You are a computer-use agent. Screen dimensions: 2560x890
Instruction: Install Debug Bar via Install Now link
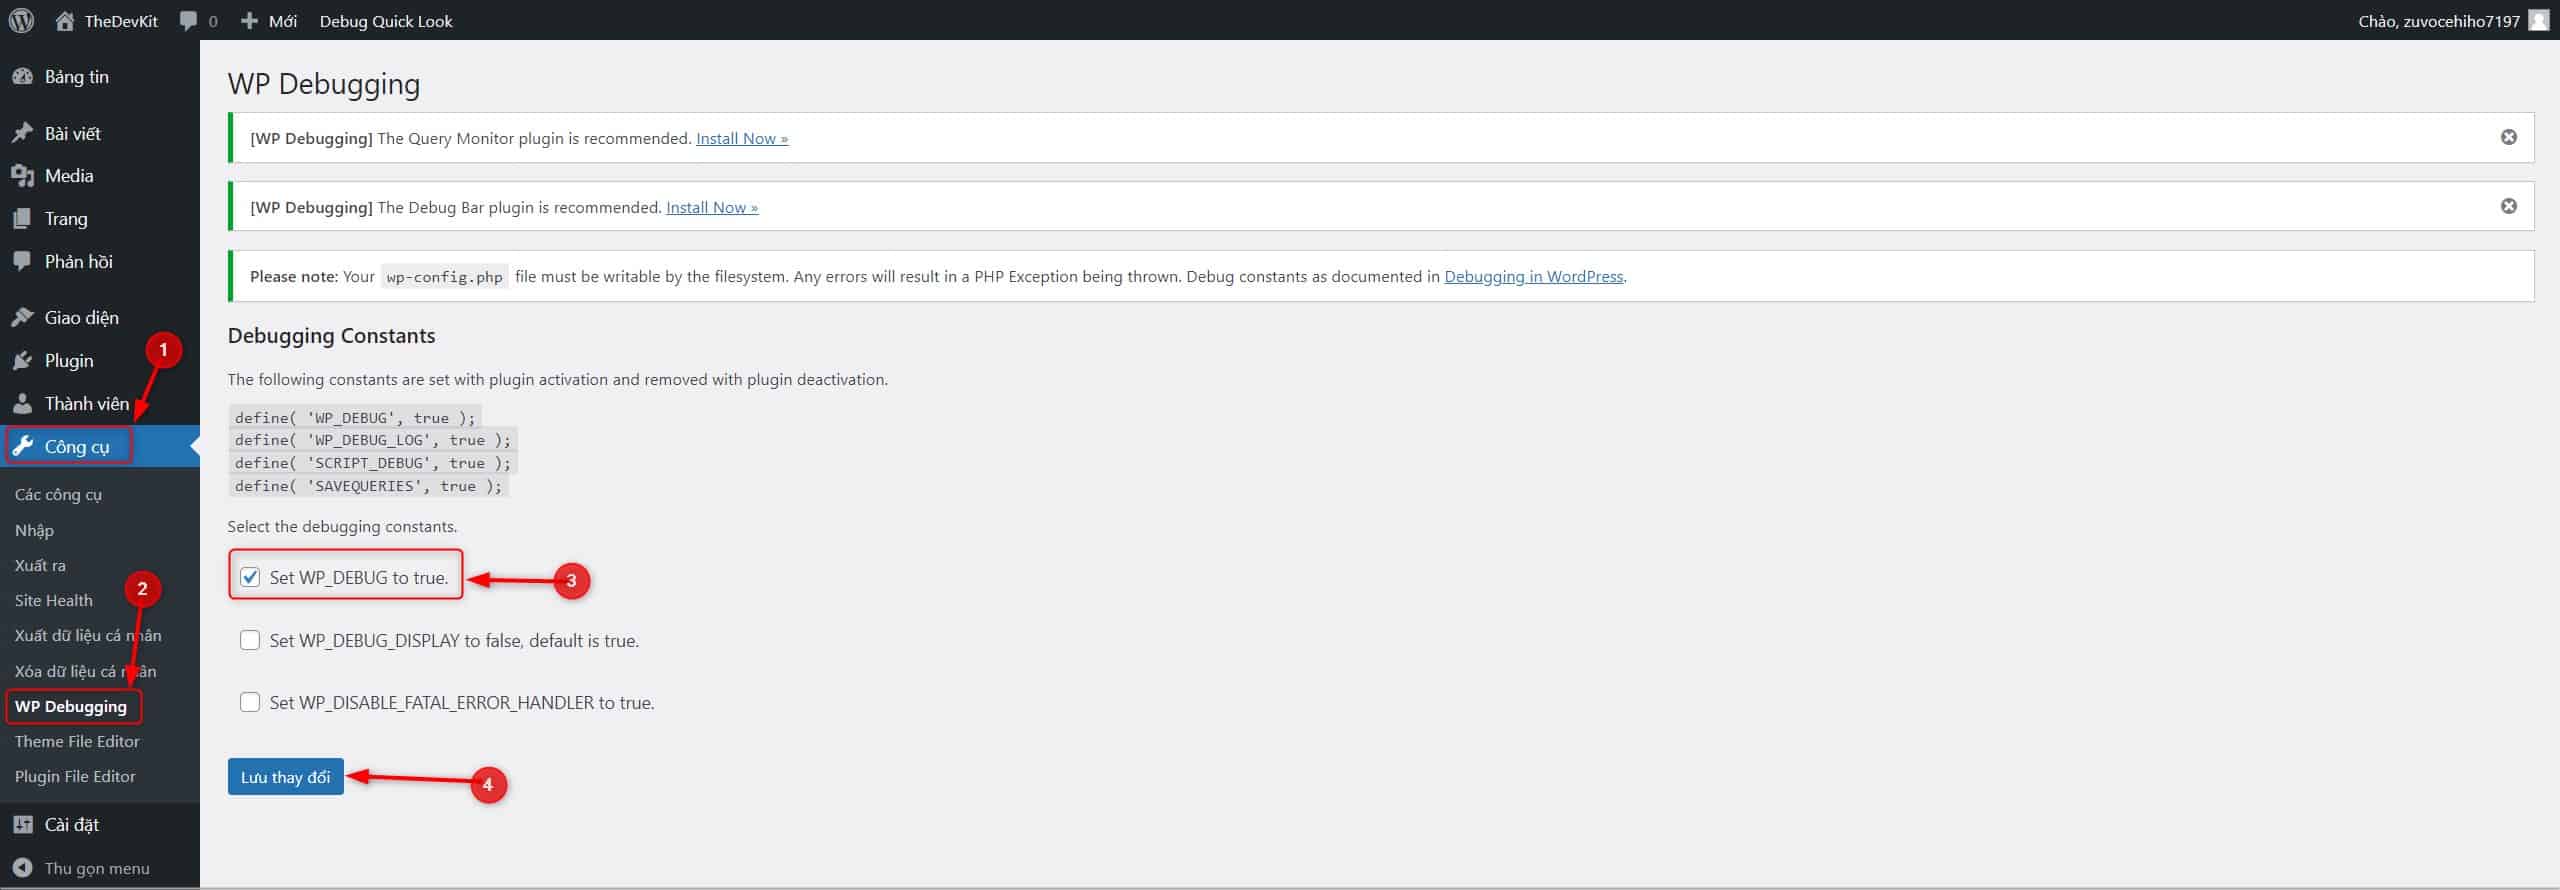712,207
